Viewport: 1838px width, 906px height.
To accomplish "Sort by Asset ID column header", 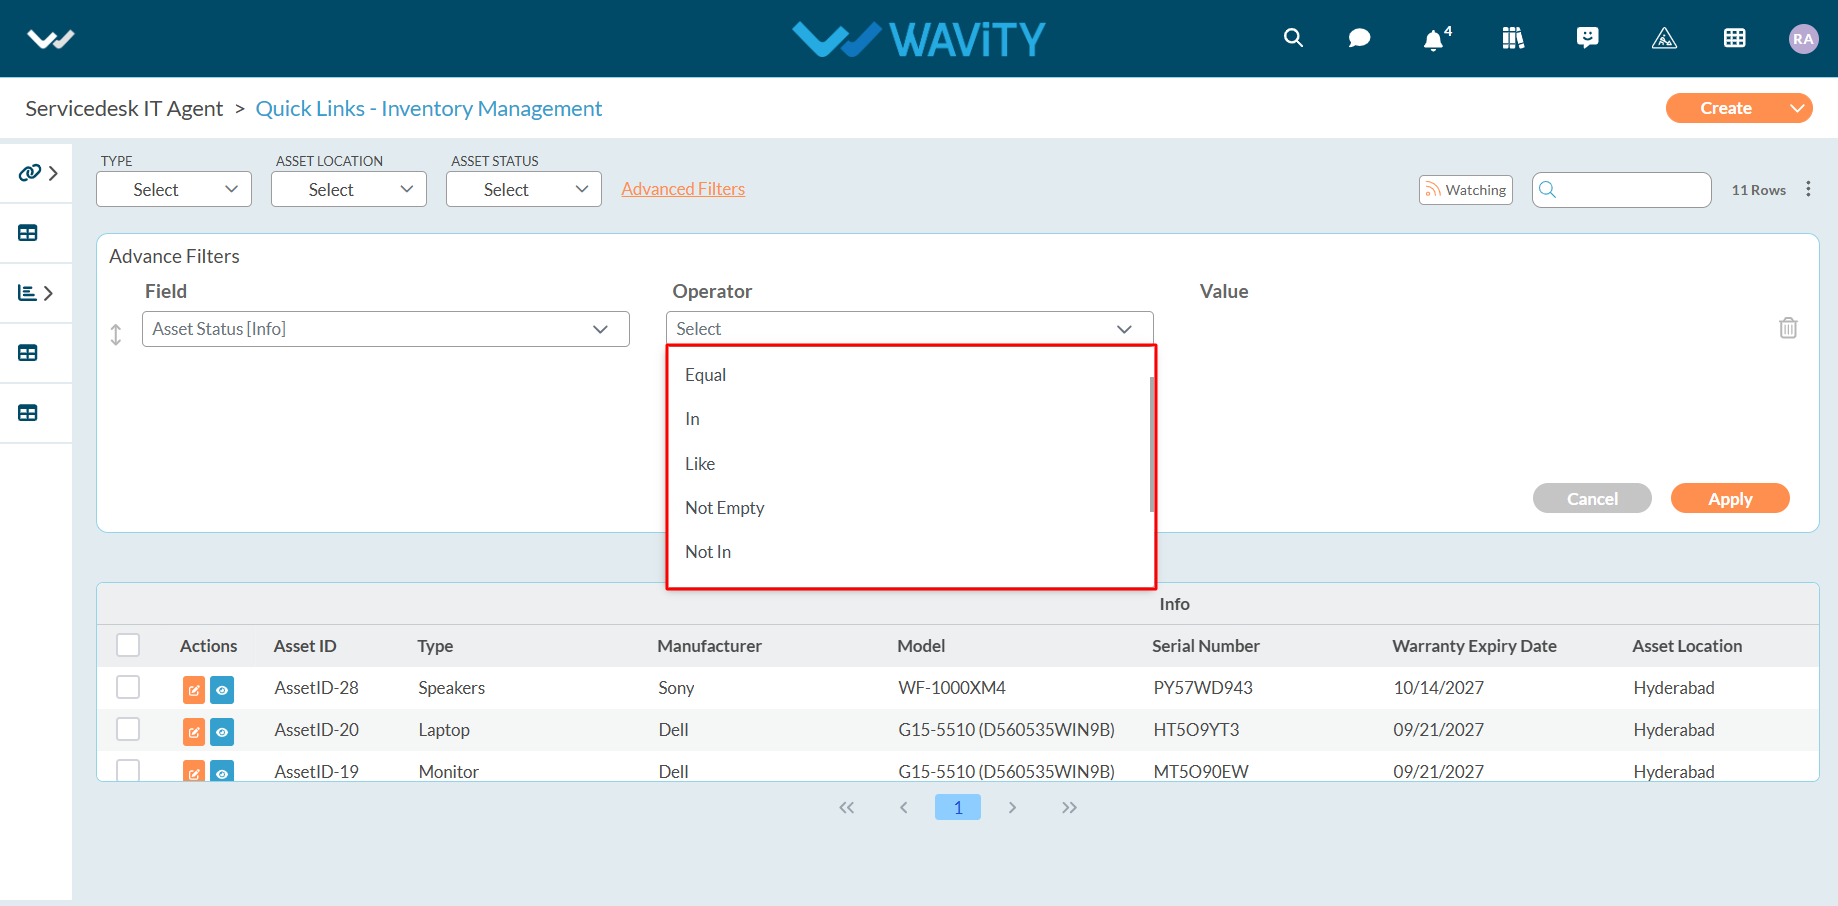I will 305,646.
